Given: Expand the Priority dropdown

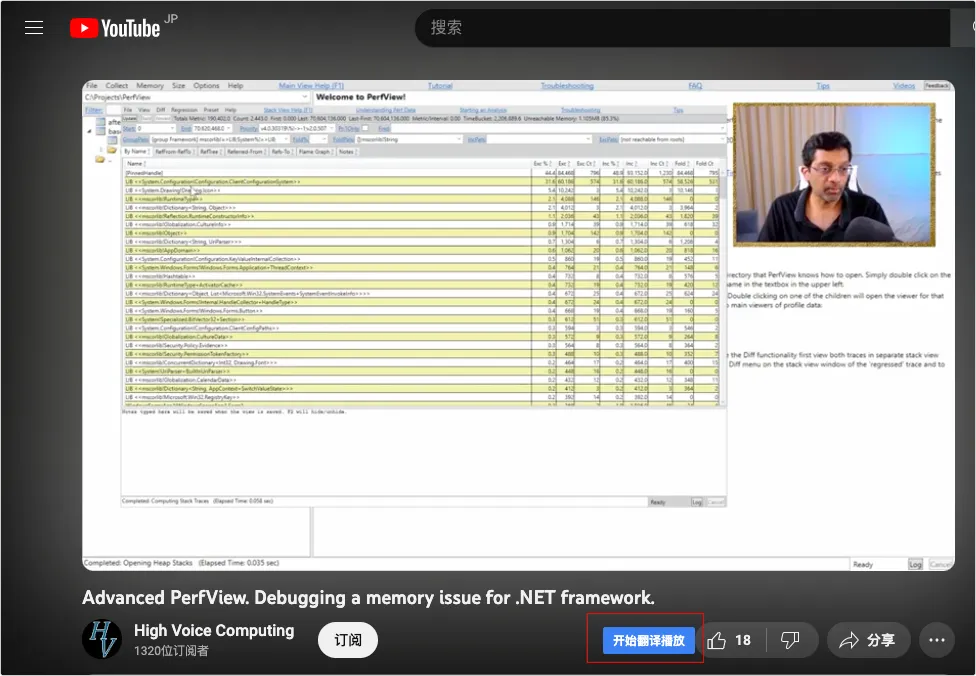Looking at the screenshot, I should point(332,128).
